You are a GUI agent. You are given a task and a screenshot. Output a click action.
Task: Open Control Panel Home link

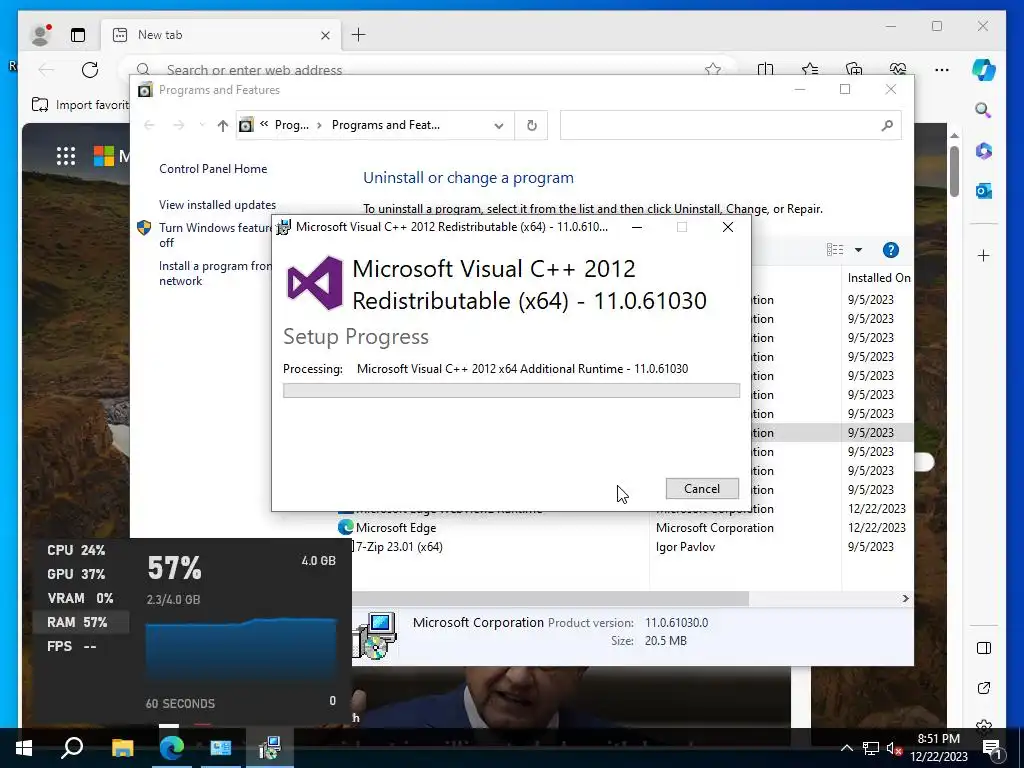point(213,168)
